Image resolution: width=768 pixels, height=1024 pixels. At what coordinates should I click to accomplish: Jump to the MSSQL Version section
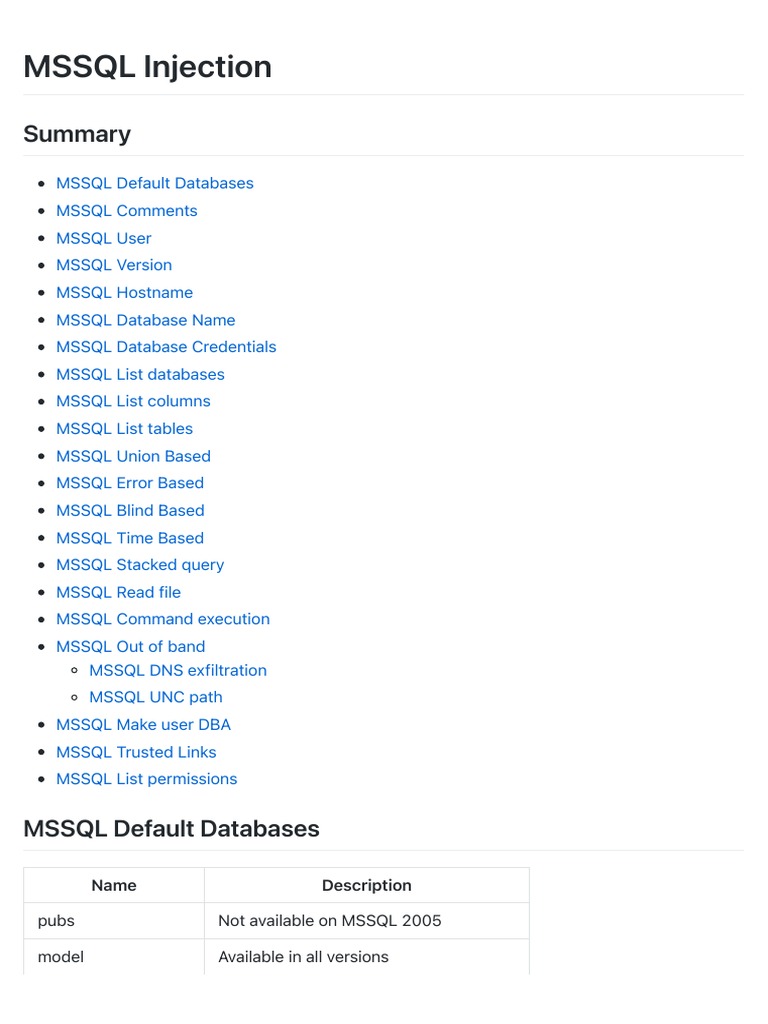pos(114,265)
